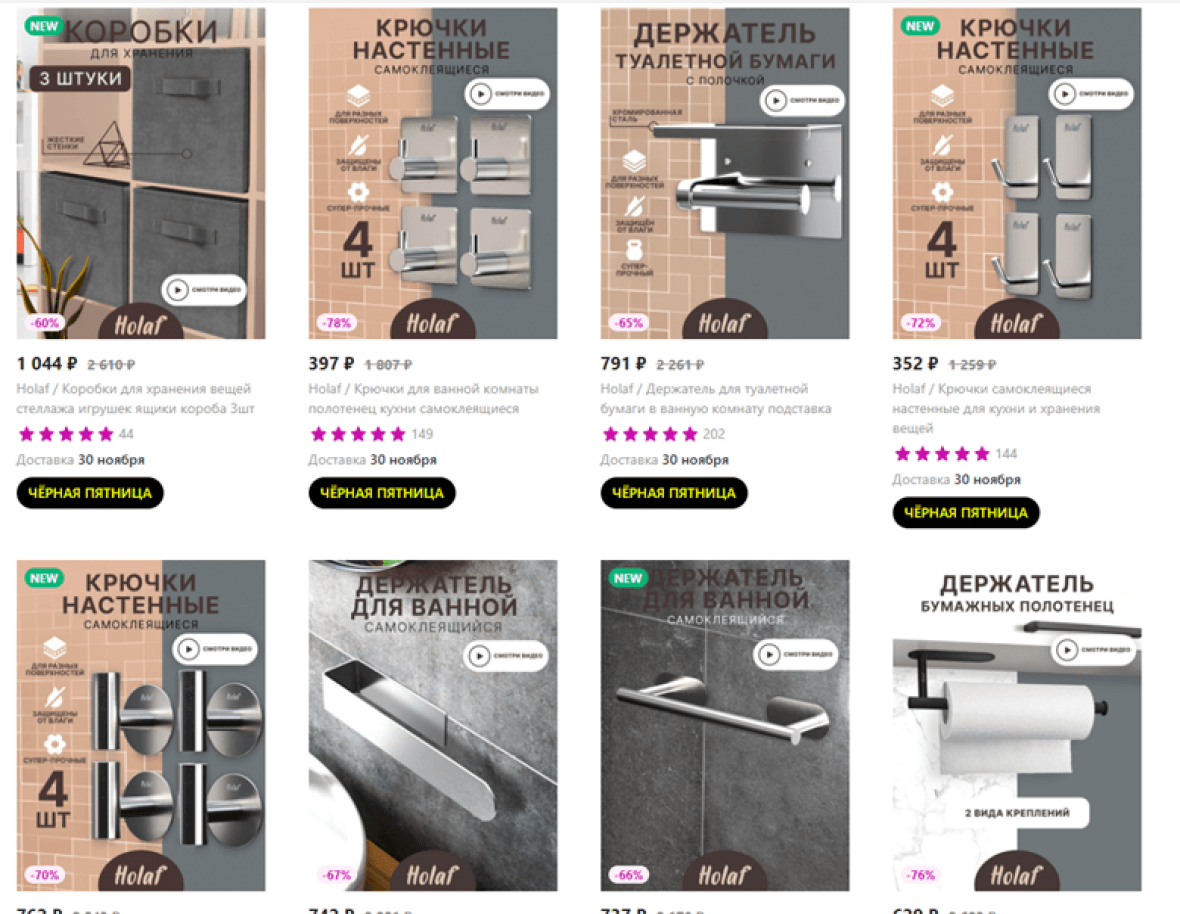Open the round black wall hooks thumbnail

tap(141, 725)
